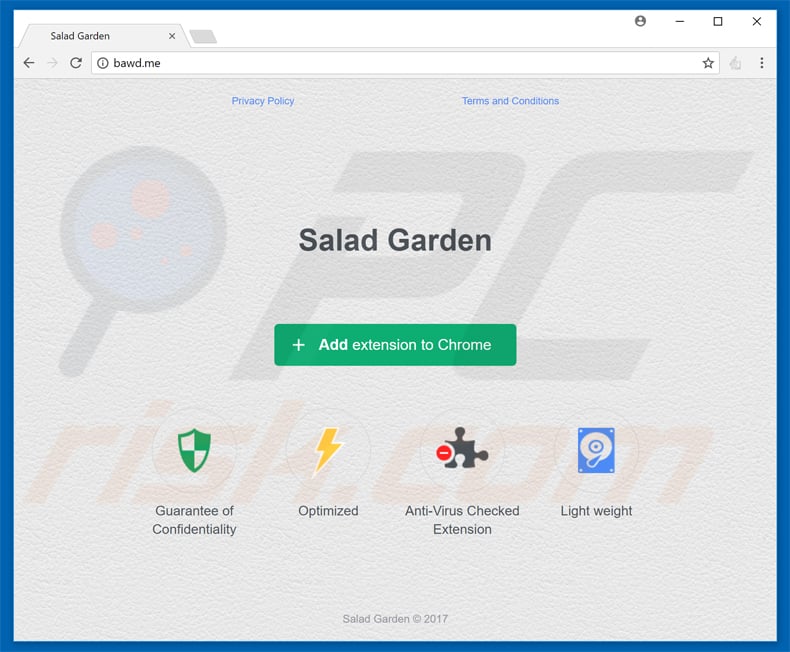Screen dimensions: 790x652
Task: Click the Optimized label
Action: pos(328,511)
